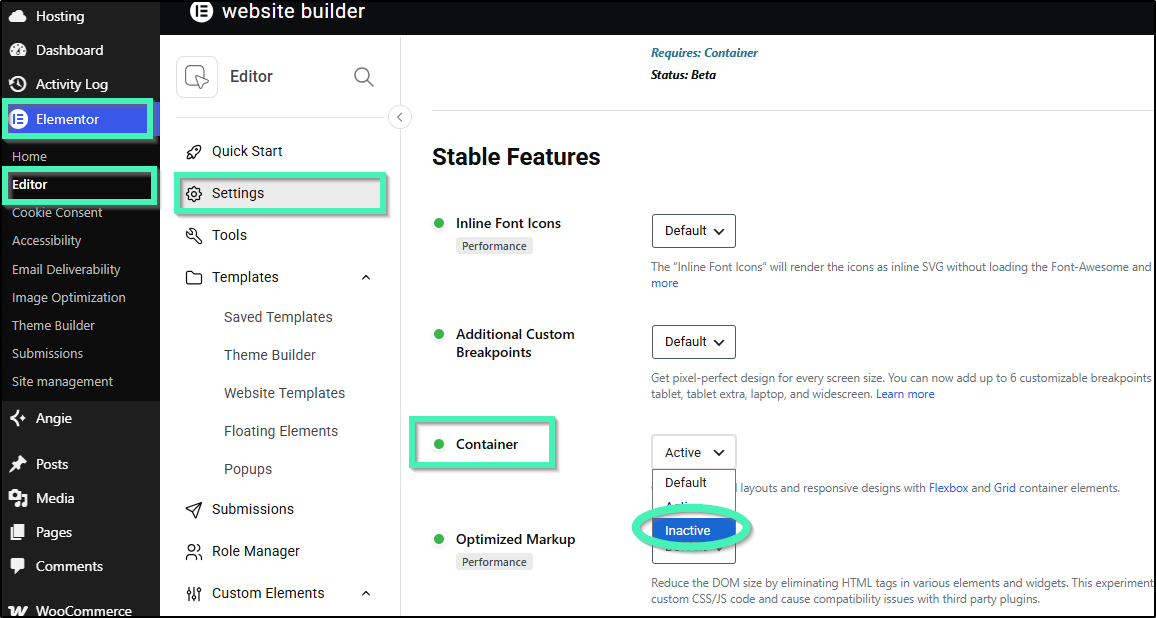Open Elementor Home submenu
1156x618 pixels.
tap(29, 156)
